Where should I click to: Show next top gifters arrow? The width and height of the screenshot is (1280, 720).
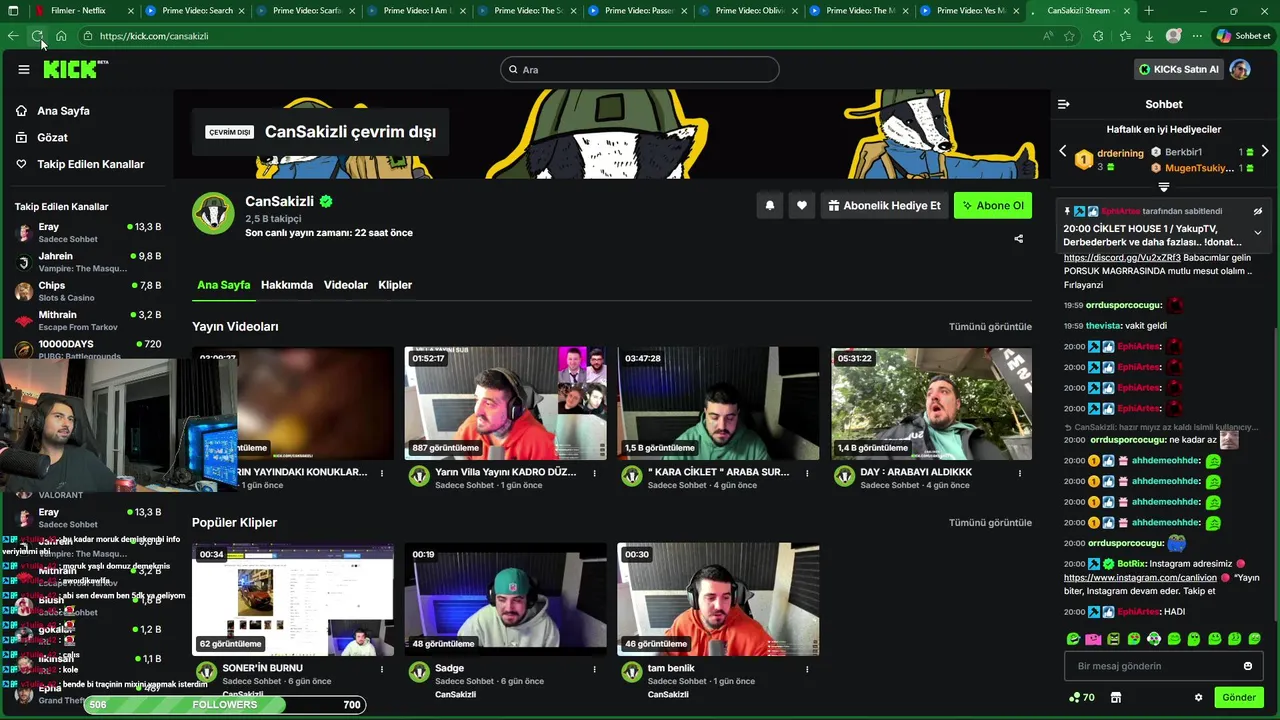tap(1265, 151)
